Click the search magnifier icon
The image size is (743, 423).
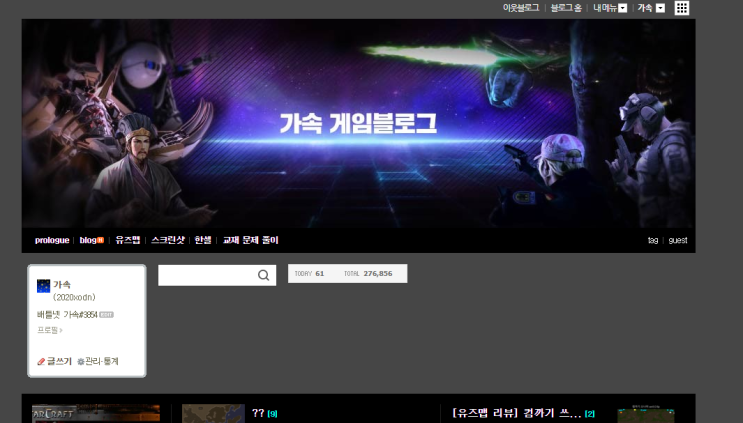point(263,275)
